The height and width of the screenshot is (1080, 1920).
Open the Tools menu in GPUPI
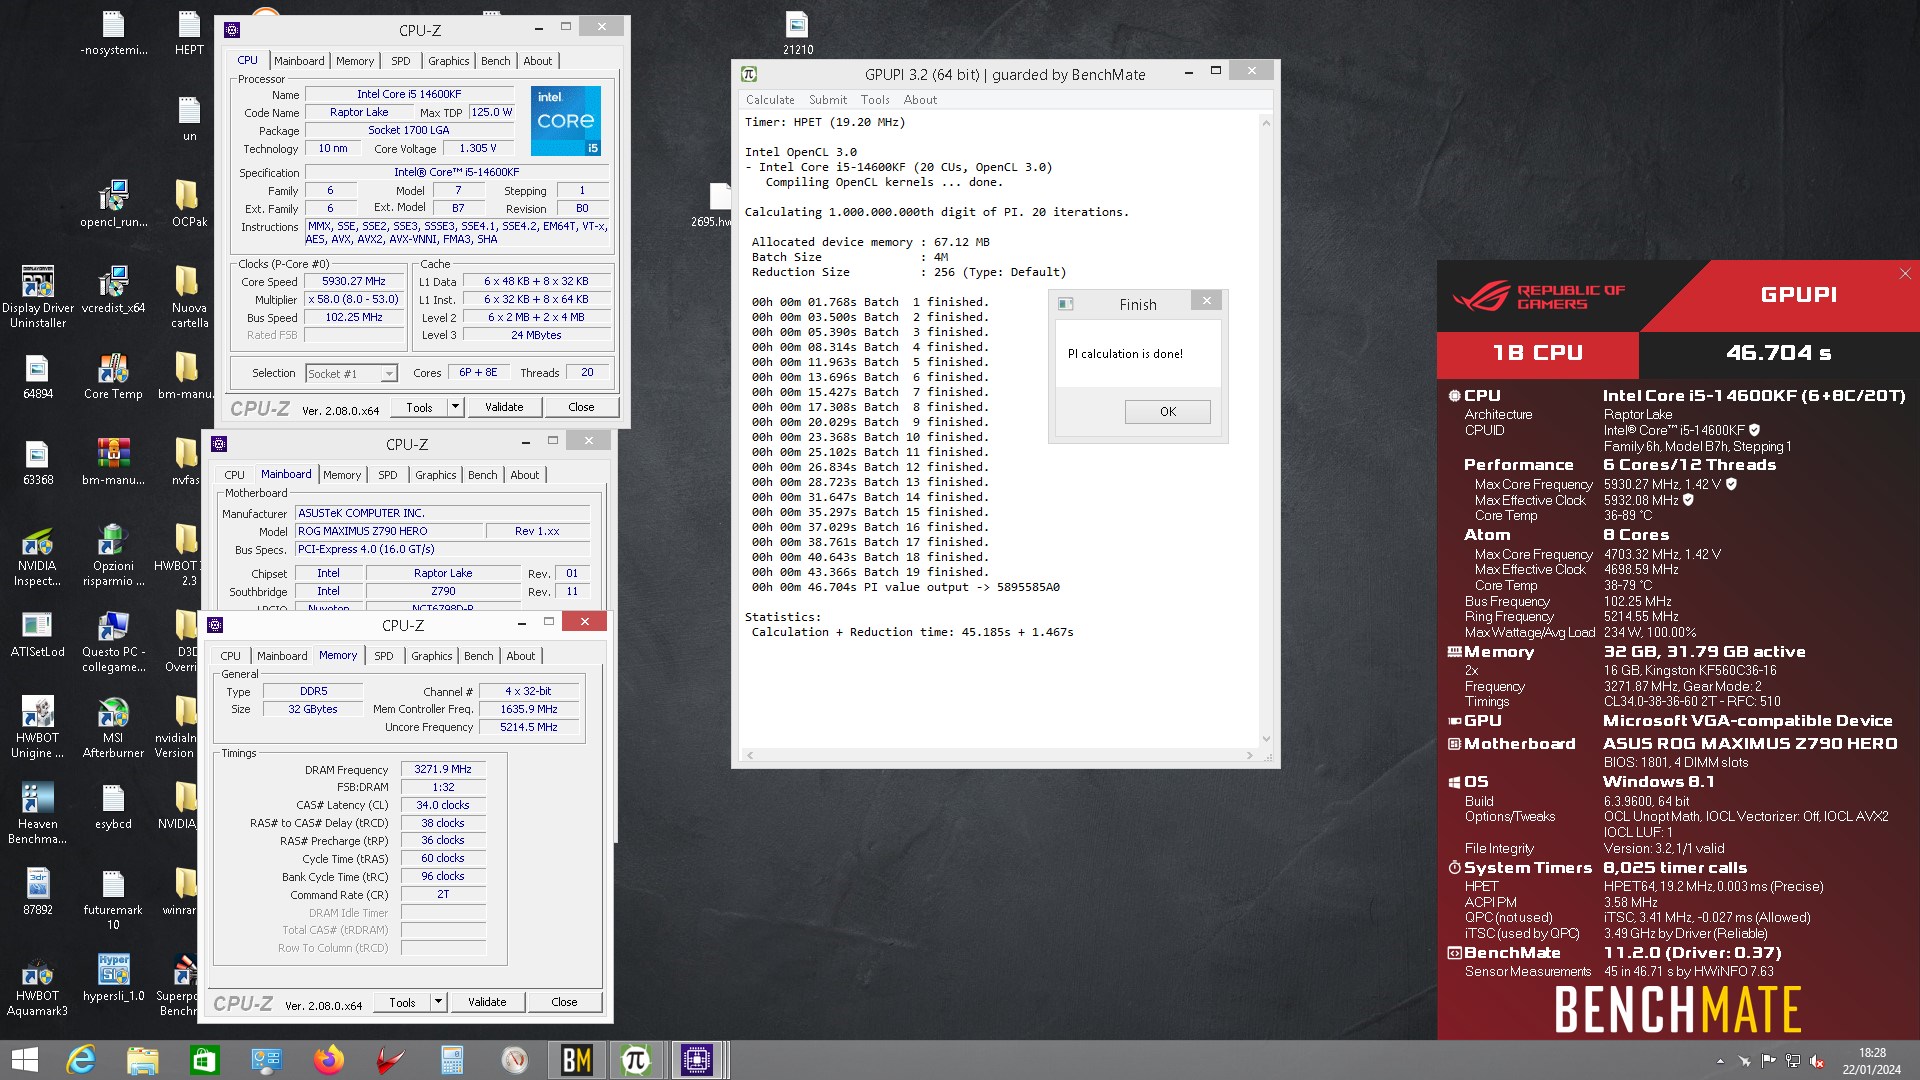point(874,100)
